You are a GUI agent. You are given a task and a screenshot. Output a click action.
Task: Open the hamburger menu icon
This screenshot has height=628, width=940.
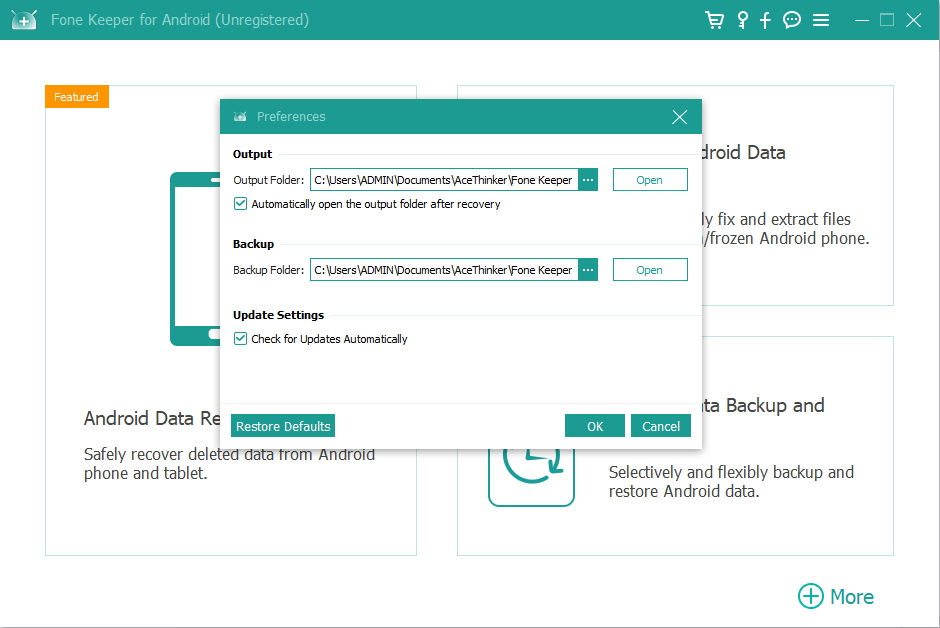tap(821, 20)
